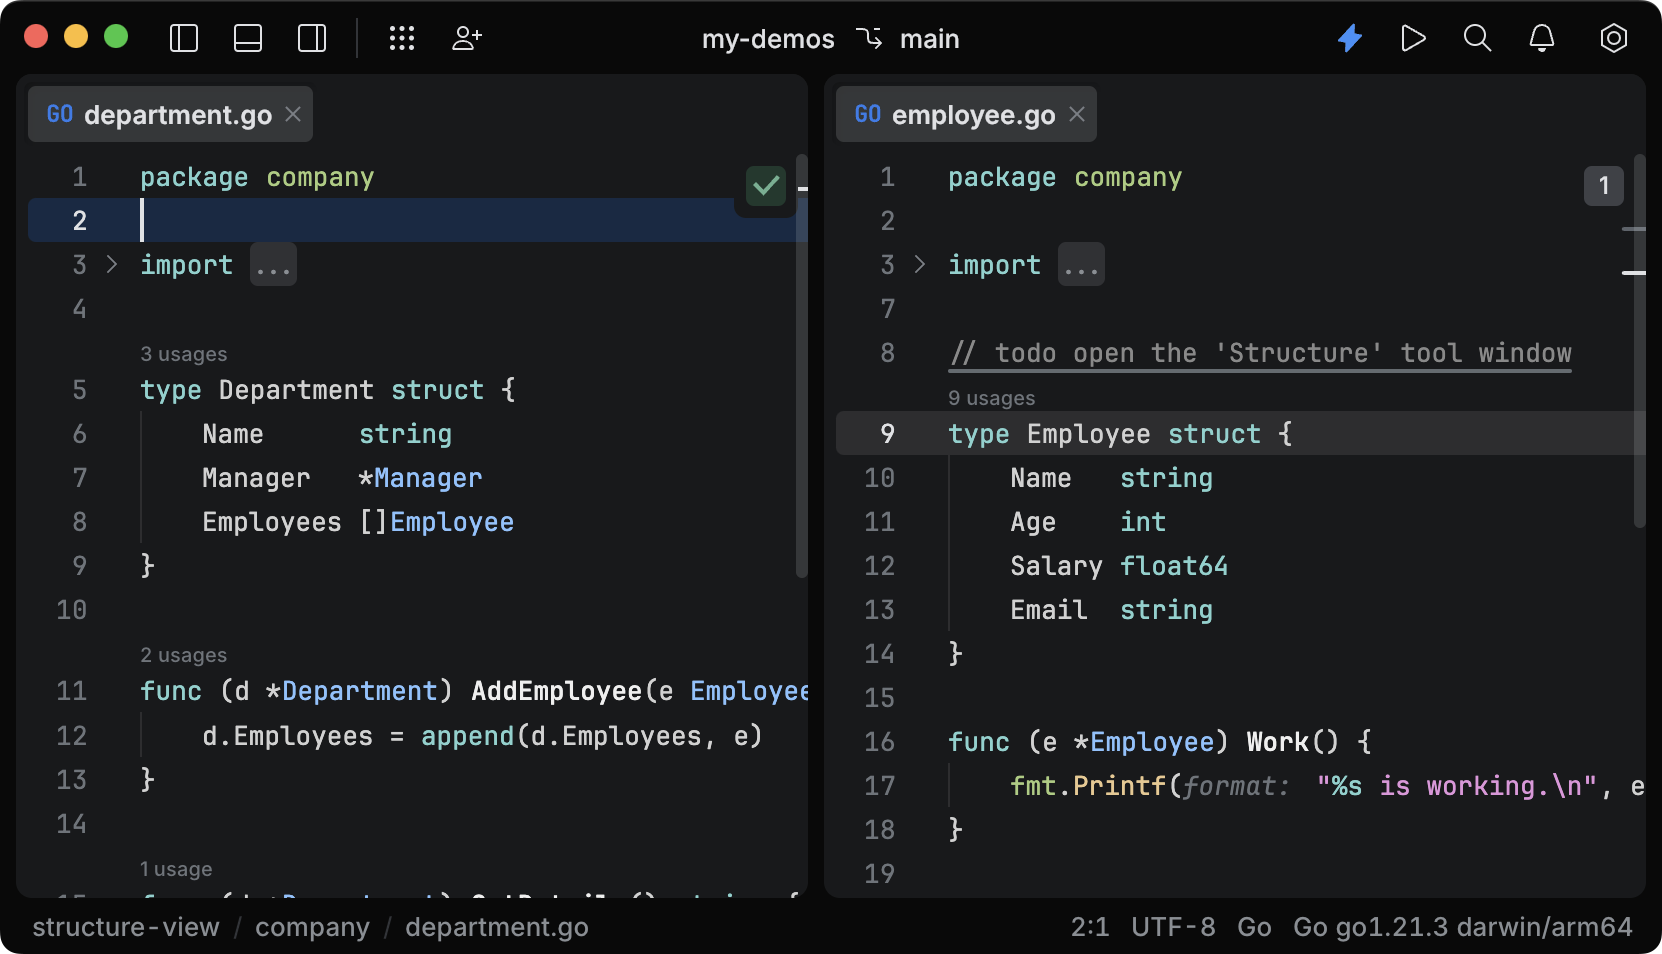Screen dimensions: 1662x954
Task: Select the department.go tab
Action: [x=168, y=114]
